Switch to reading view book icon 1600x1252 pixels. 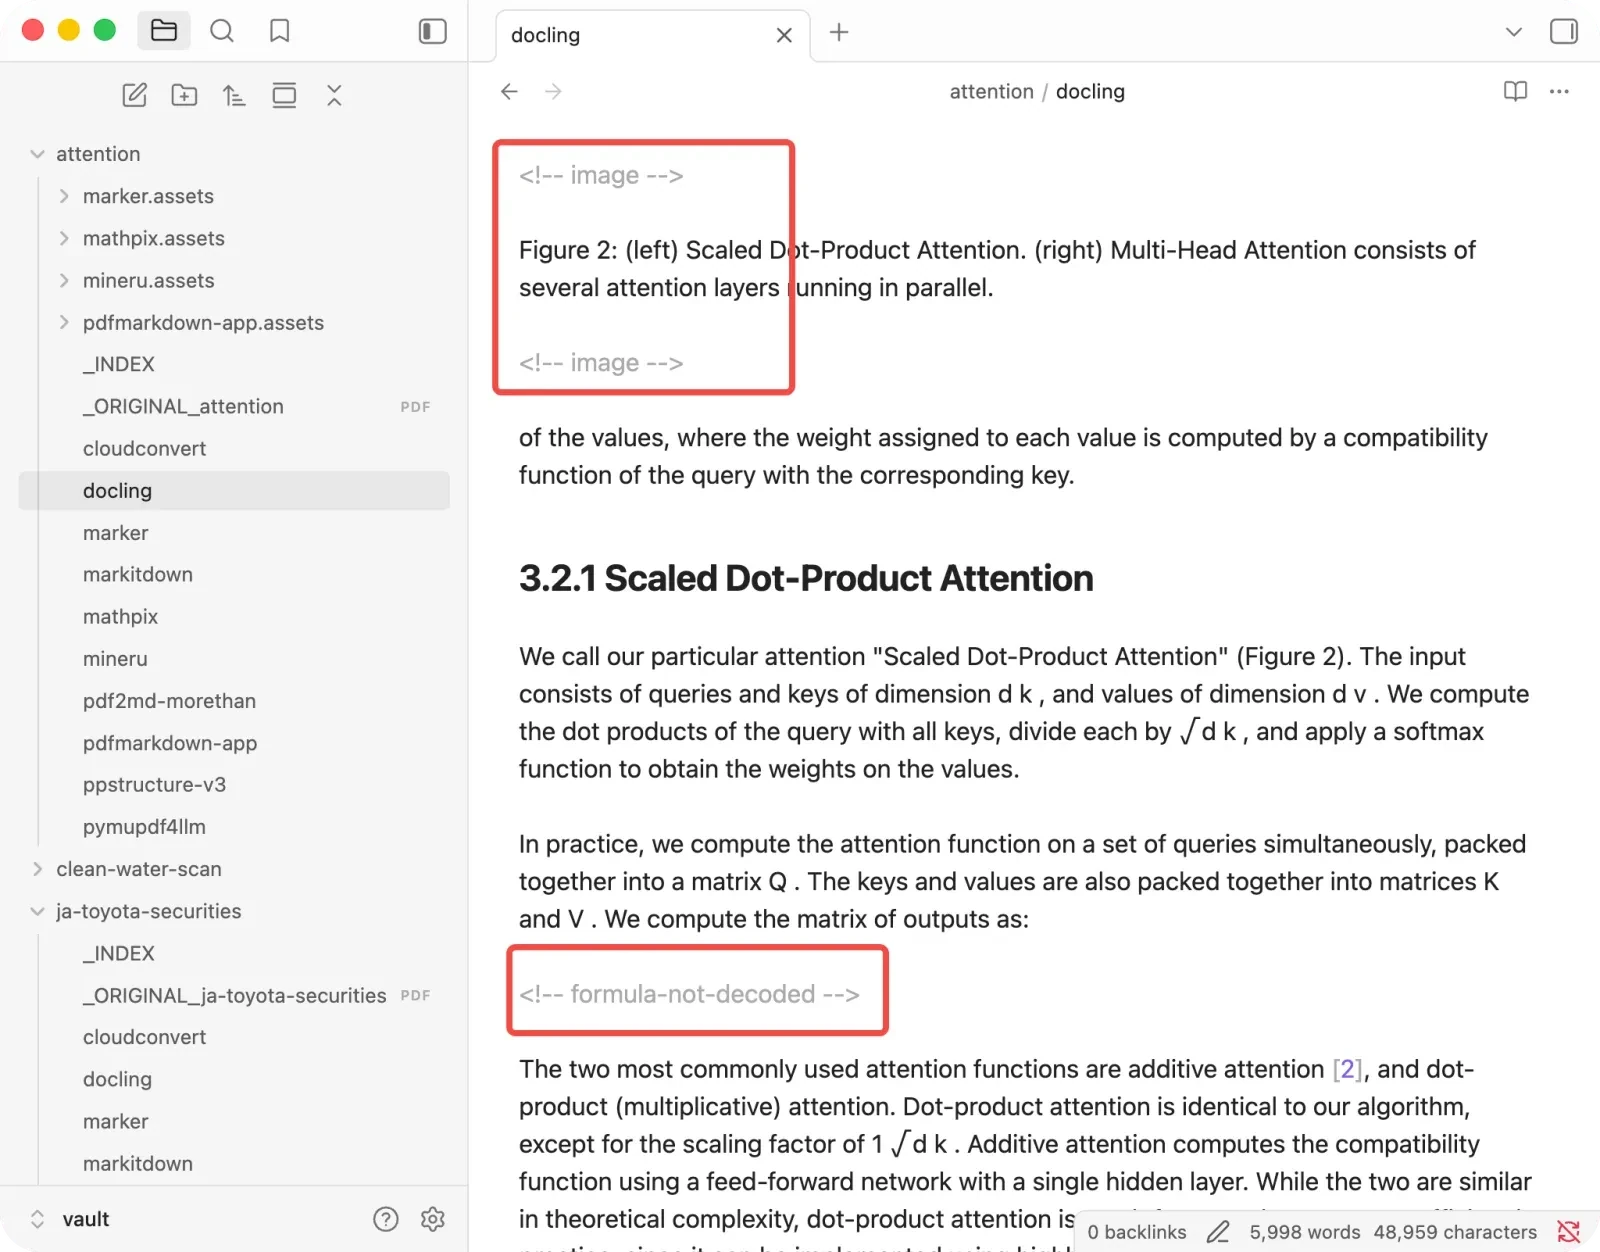click(1515, 91)
